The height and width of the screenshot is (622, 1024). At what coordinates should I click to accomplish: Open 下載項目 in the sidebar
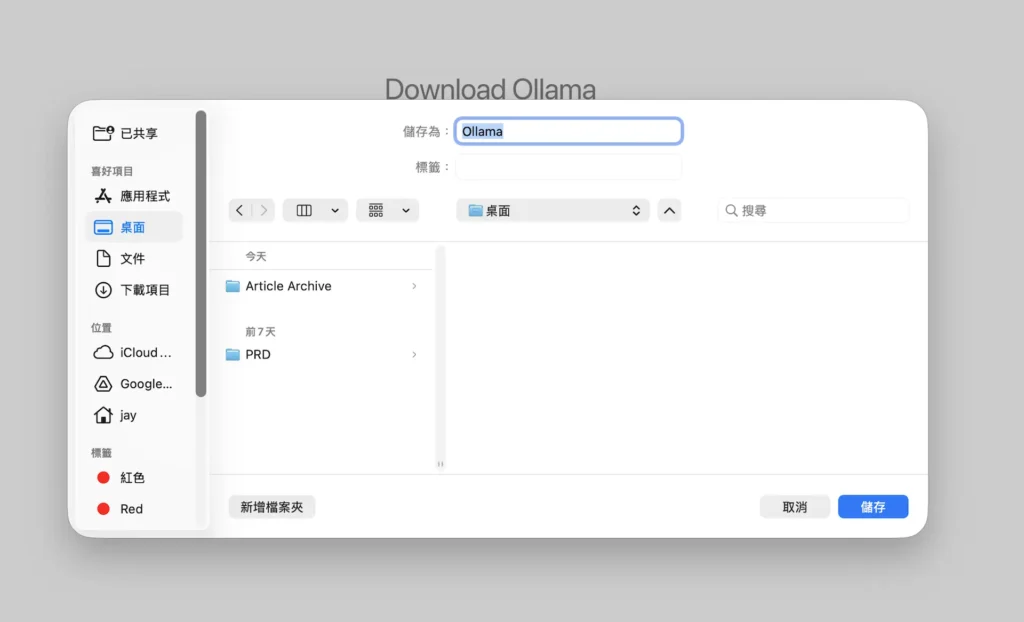pos(133,290)
